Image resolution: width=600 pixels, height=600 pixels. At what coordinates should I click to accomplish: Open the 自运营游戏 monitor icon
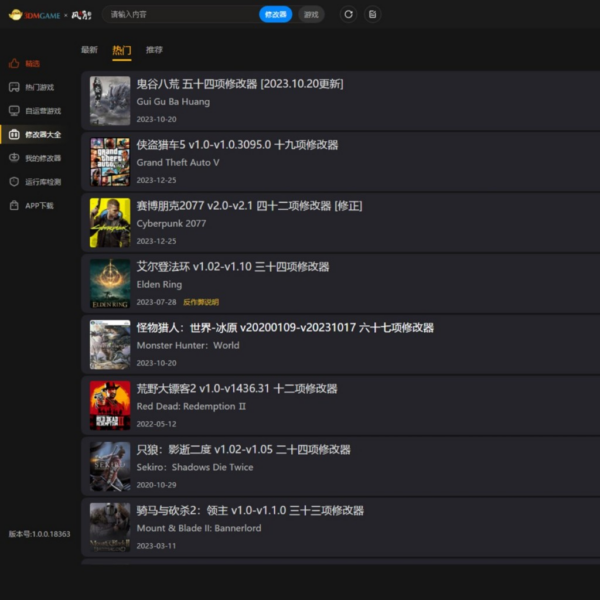tap(14, 111)
